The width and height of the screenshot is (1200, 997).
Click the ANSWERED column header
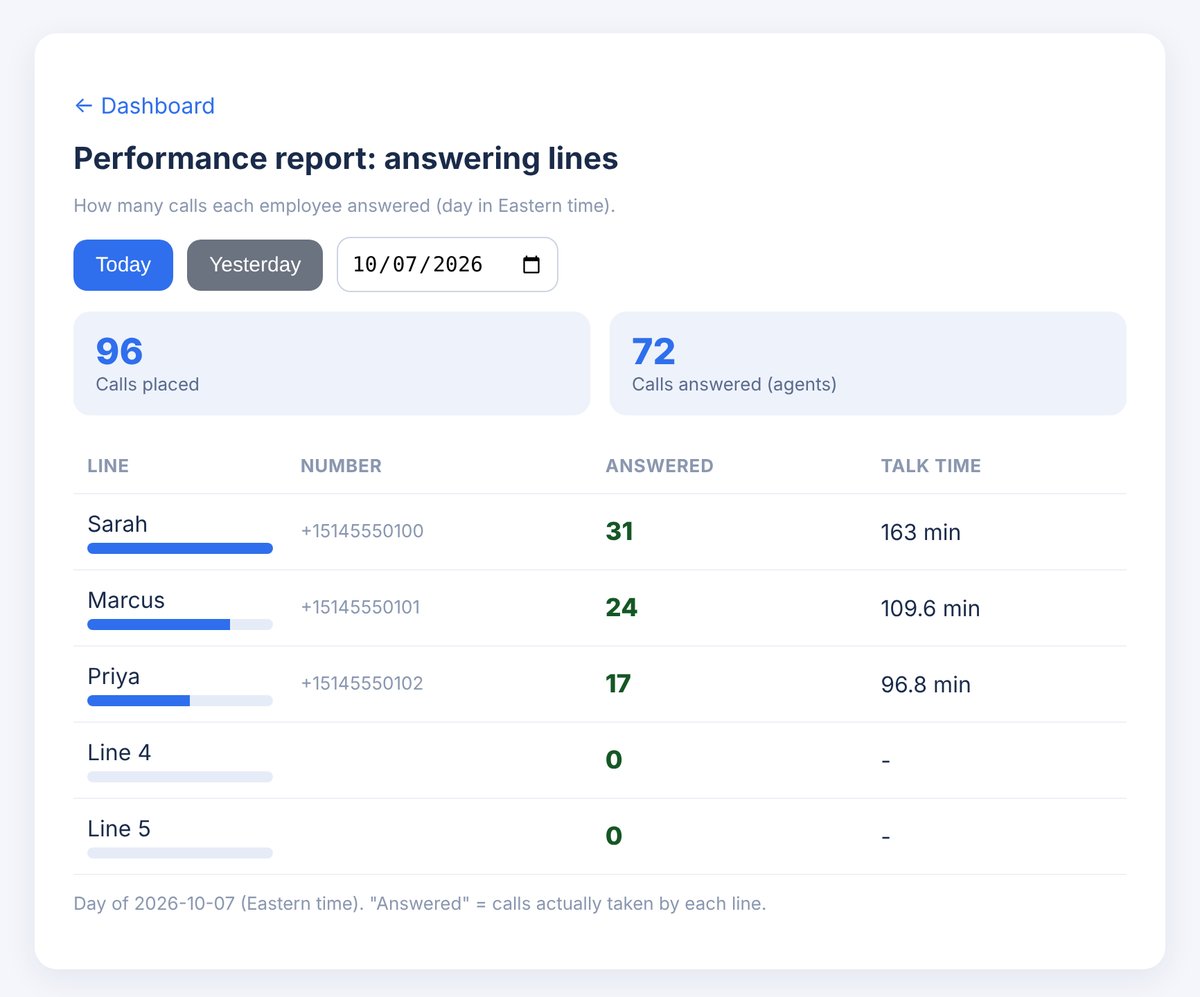(660, 466)
